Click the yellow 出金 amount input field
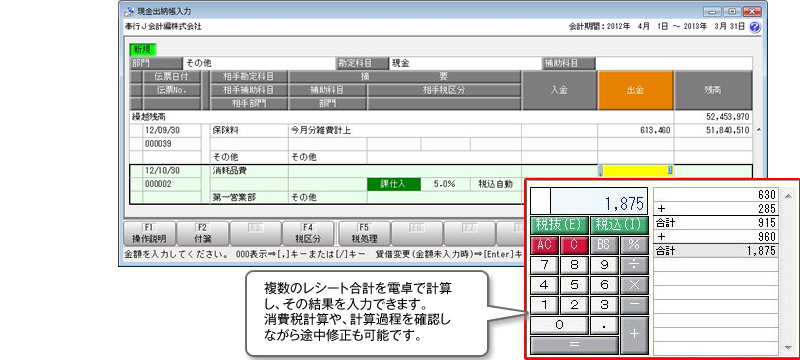The height and width of the screenshot is (360, 800). pos(636,171)
